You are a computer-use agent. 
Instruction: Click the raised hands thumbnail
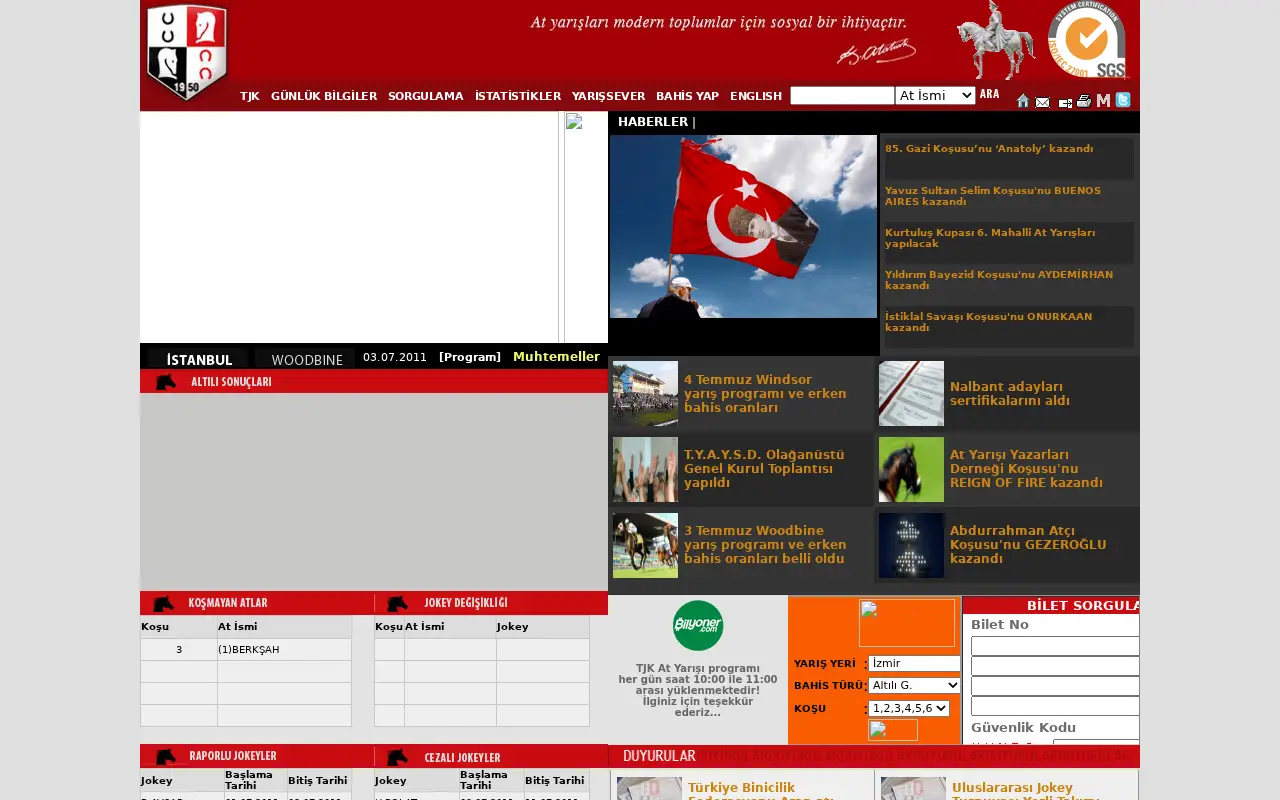pyautogui.click(x=645, y=469)
